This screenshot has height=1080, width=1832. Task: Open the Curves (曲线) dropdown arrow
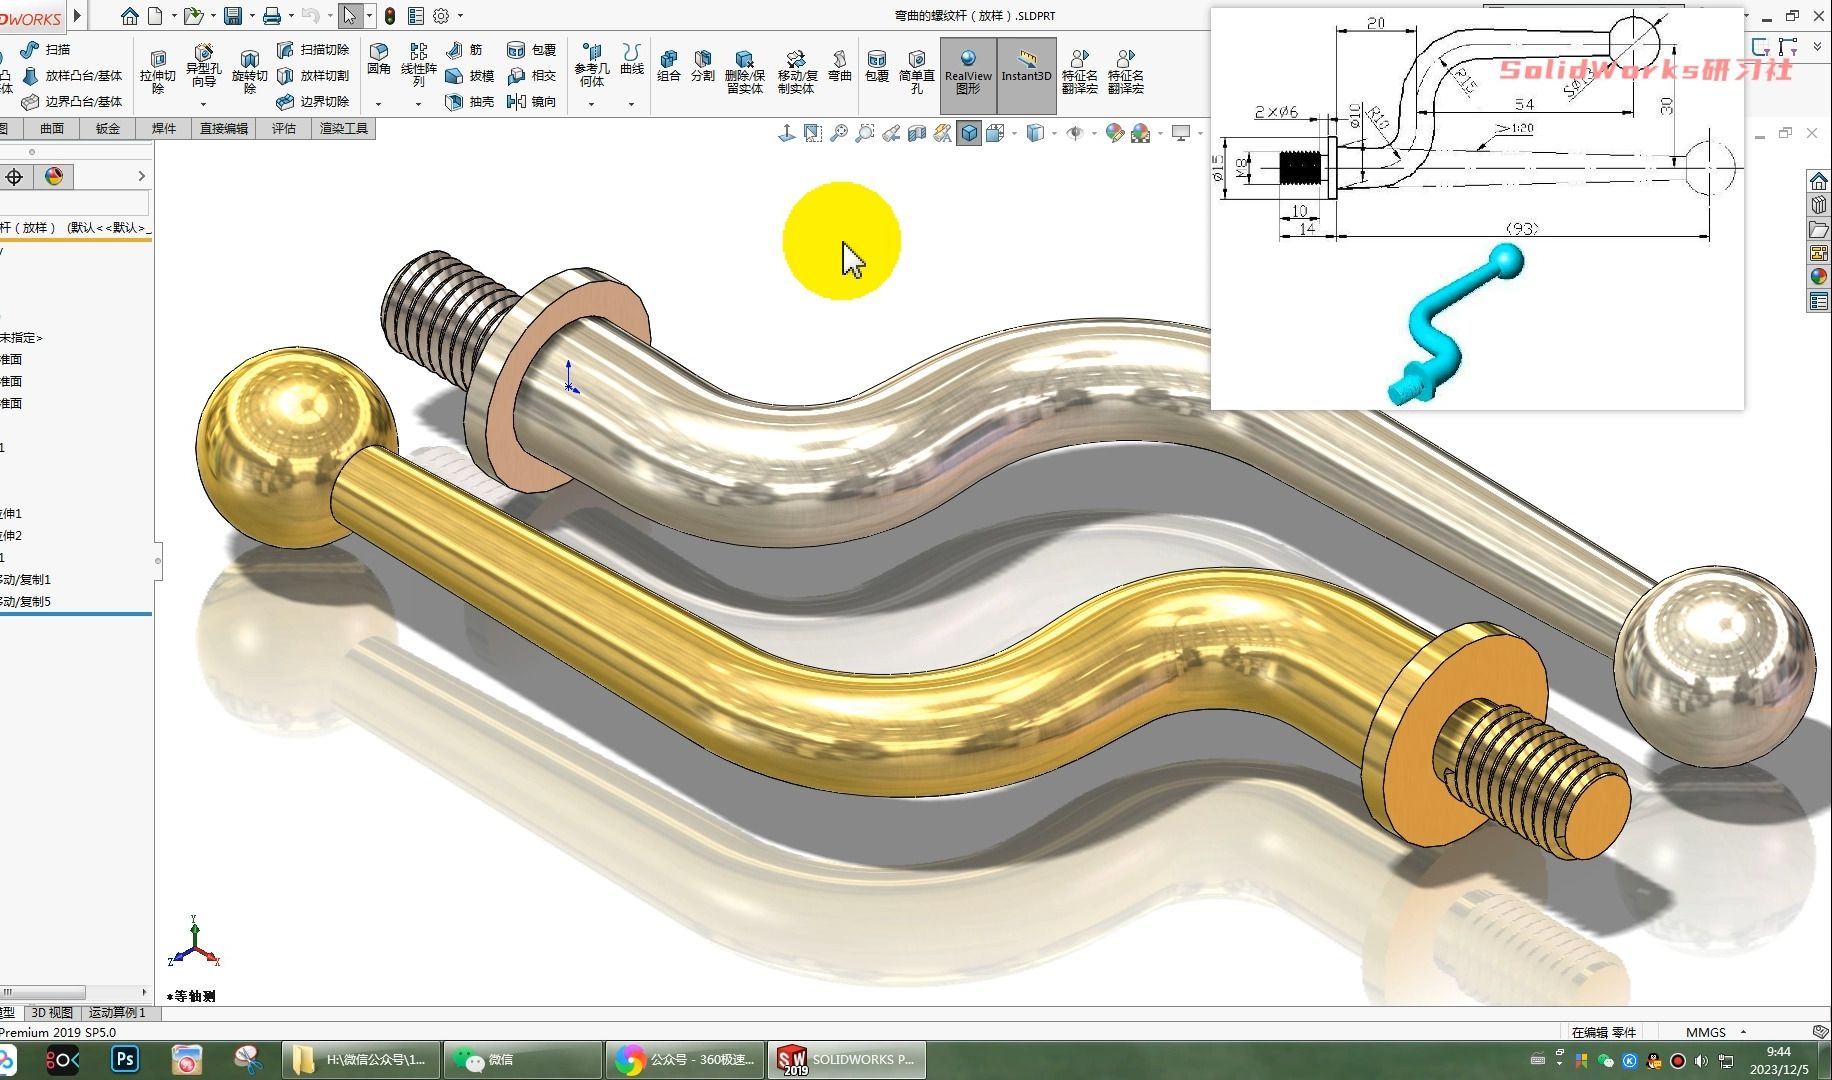click(x=631, y=104)
